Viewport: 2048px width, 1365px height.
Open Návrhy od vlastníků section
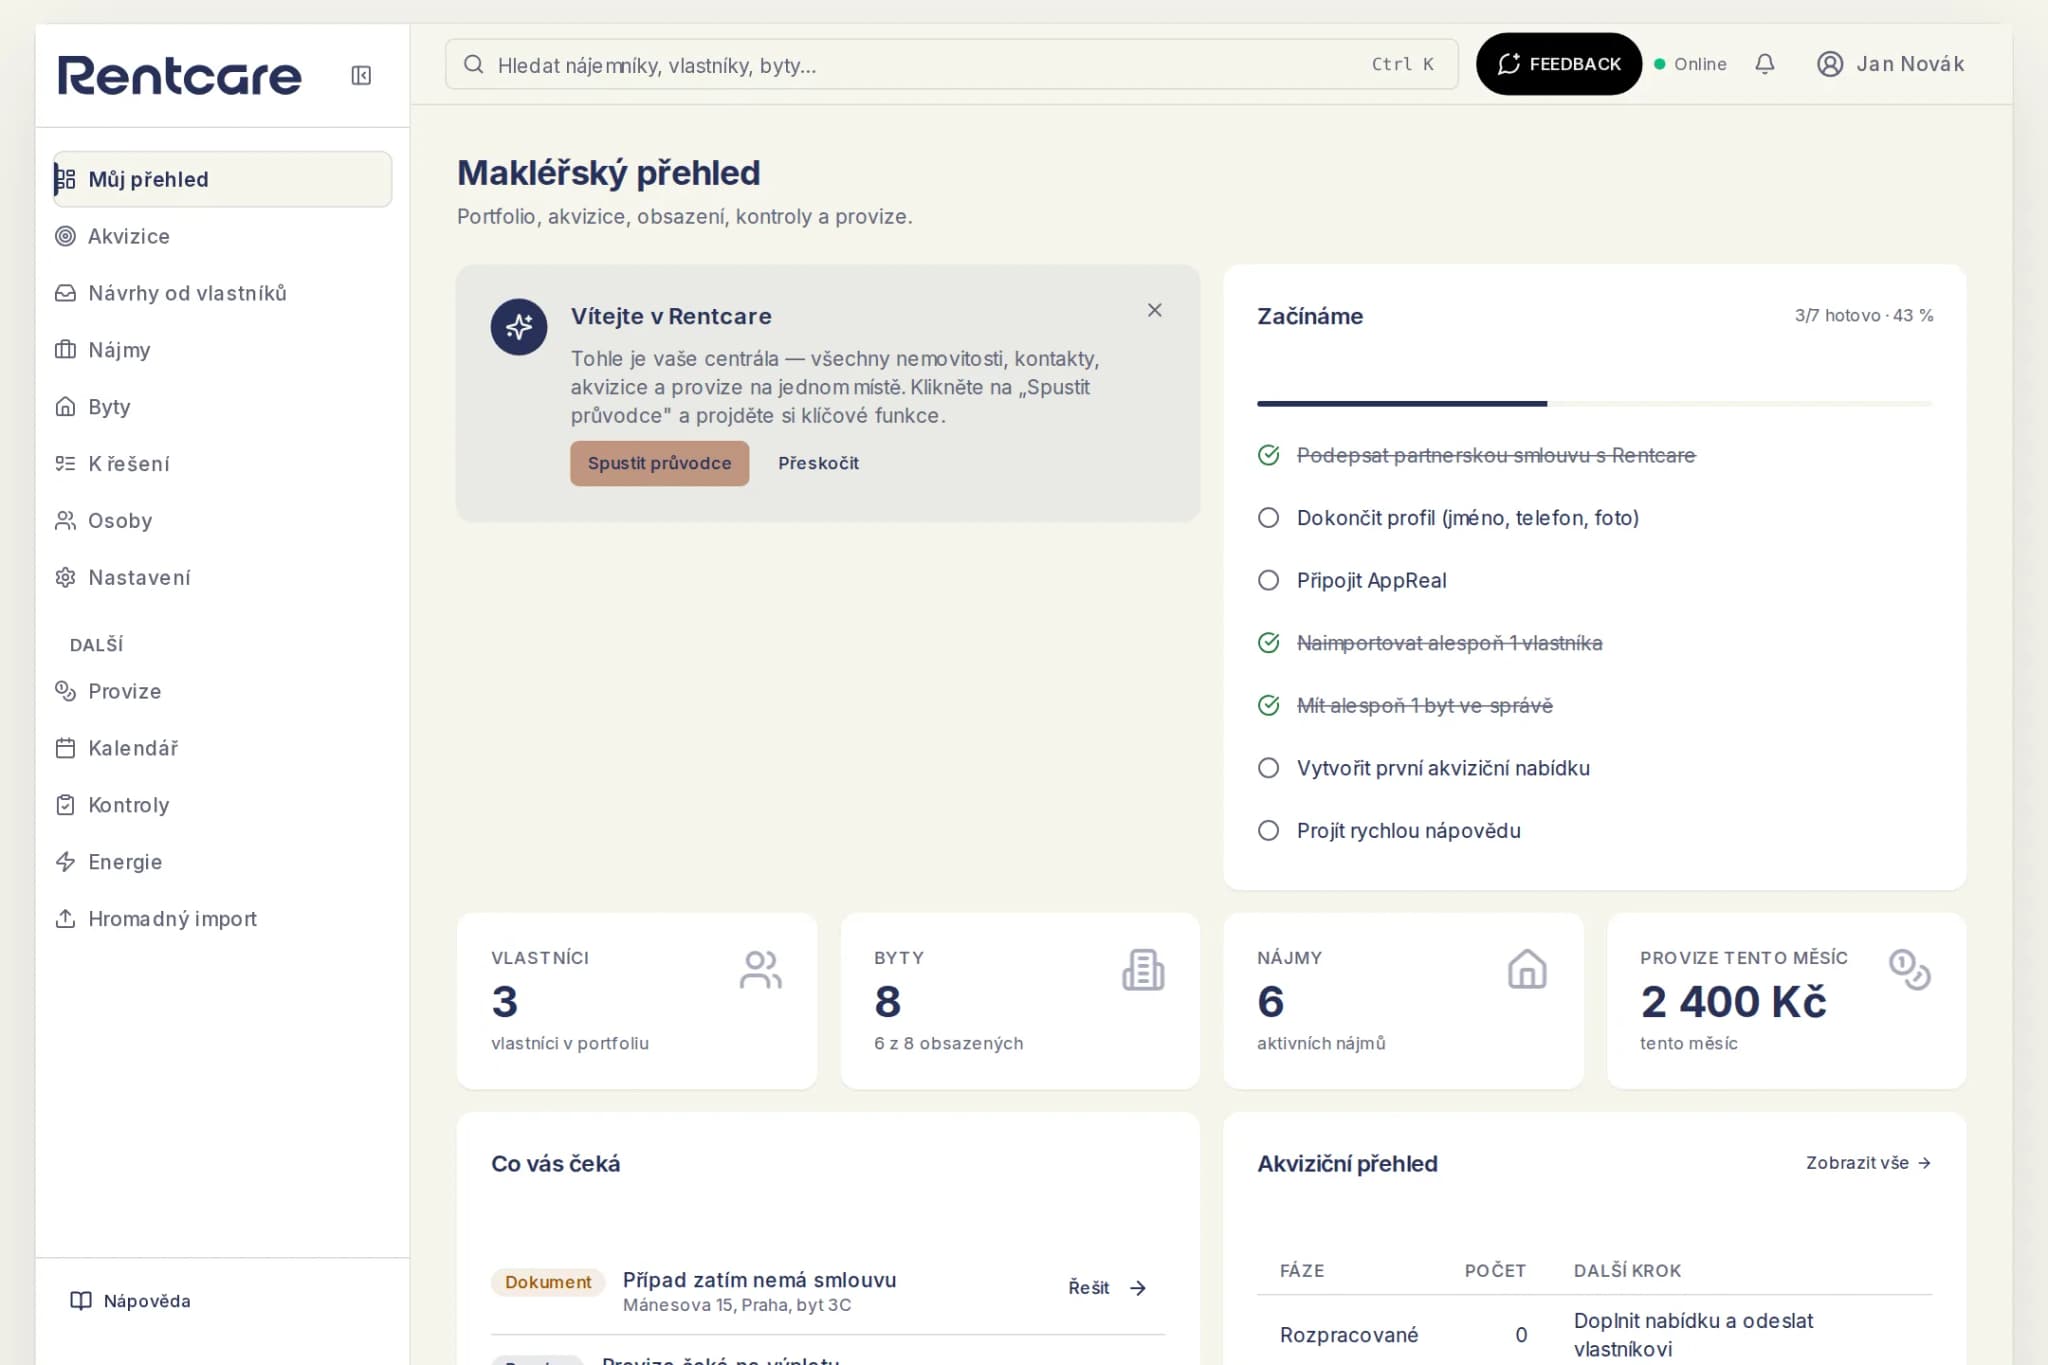[222, 293]
